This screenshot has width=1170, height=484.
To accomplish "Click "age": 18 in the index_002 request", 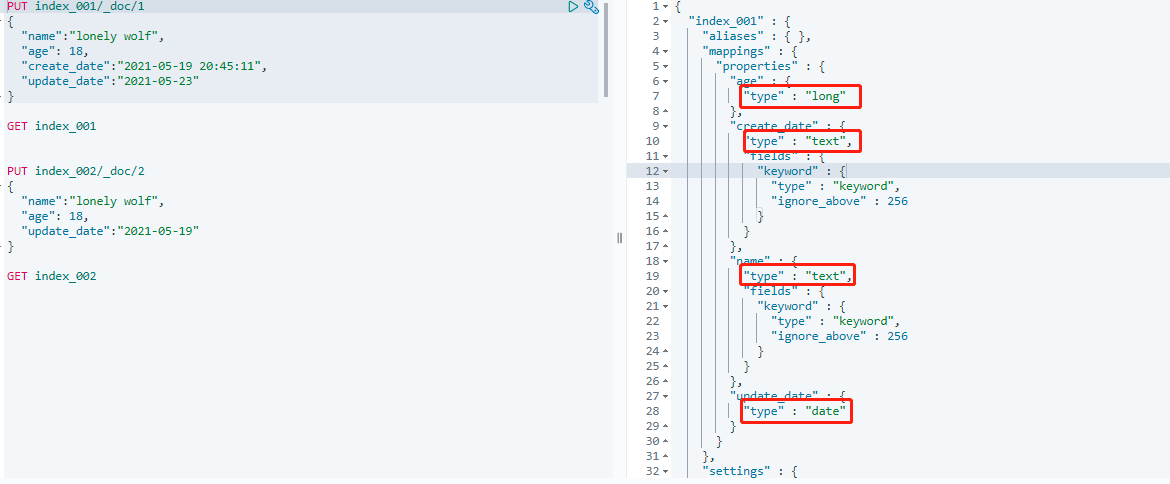I will click(54, 216).
